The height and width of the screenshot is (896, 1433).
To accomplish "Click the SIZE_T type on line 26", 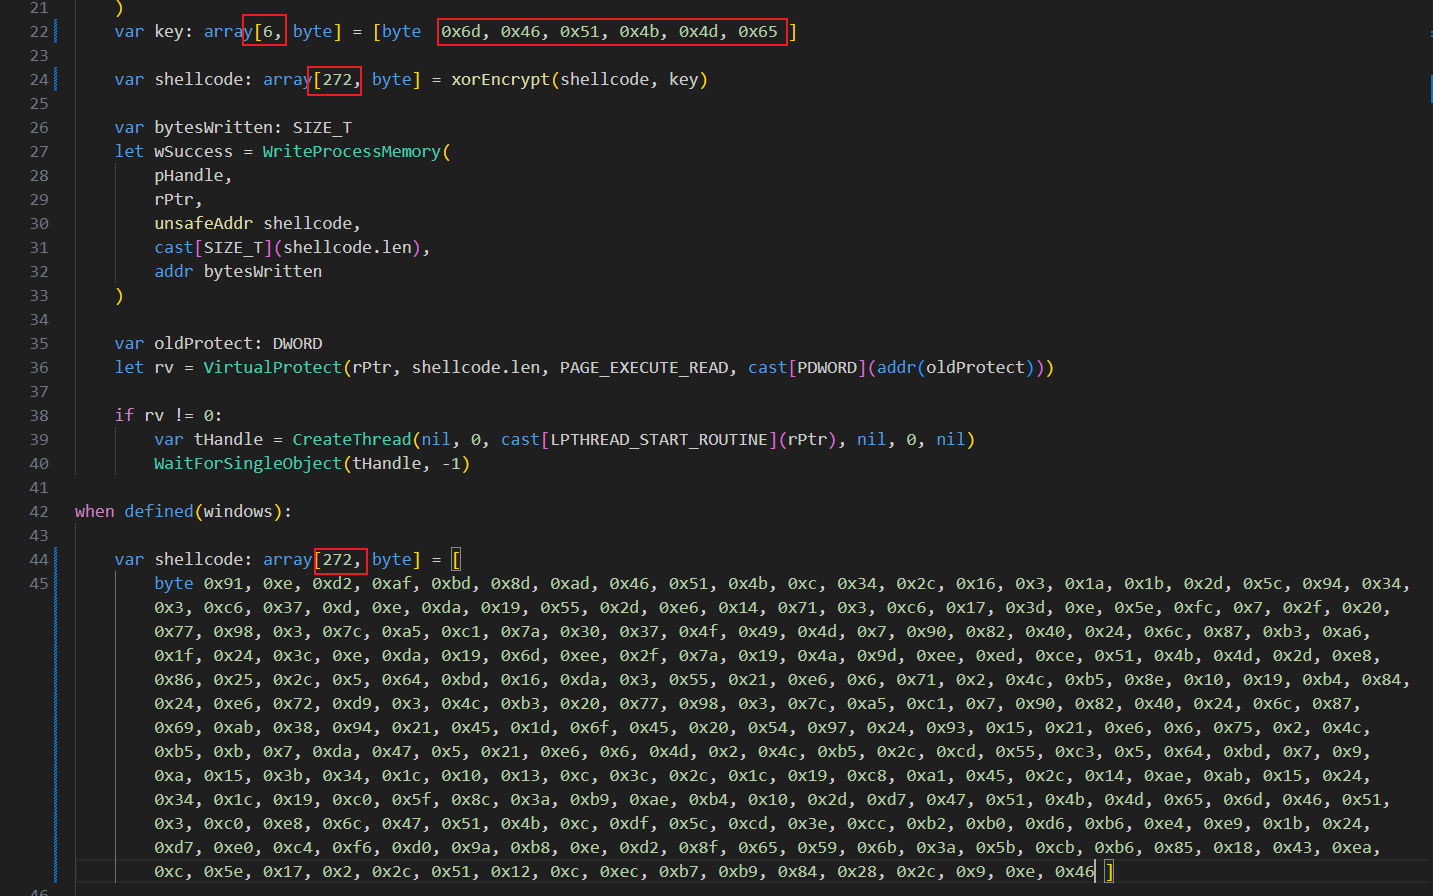I will tap(322, 128).
